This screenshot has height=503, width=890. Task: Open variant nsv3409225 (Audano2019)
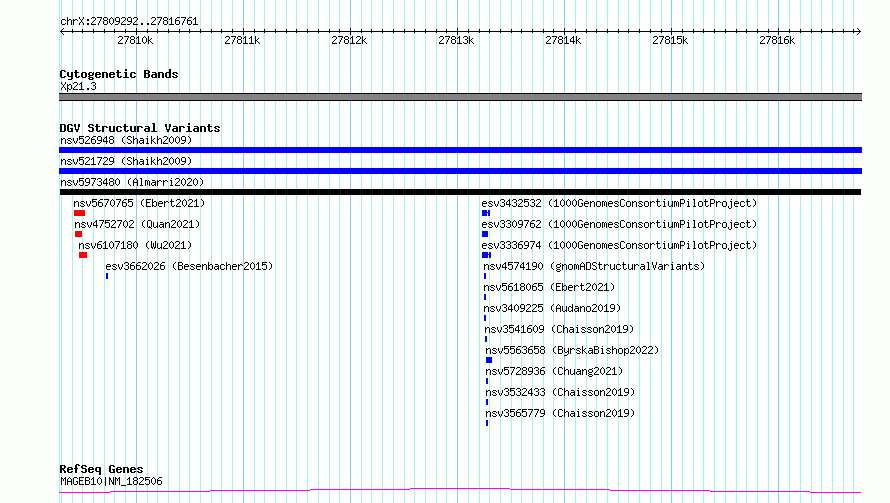[x=552, y=308]
